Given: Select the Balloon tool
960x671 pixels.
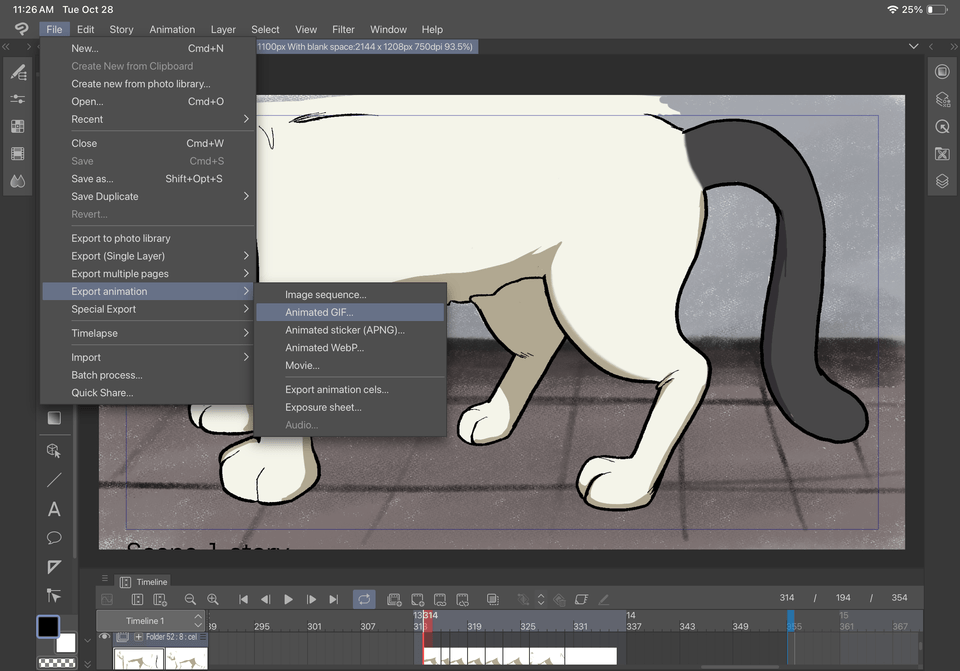Looking at the screenshot, I should pos(54,538).
